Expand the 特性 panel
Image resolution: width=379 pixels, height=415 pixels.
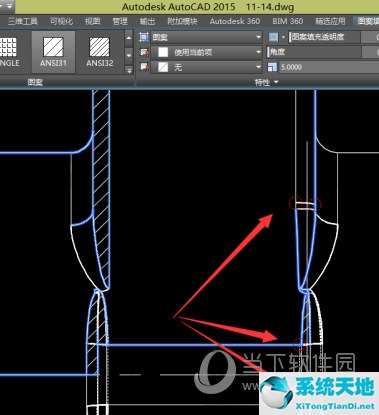click(266, 82)
